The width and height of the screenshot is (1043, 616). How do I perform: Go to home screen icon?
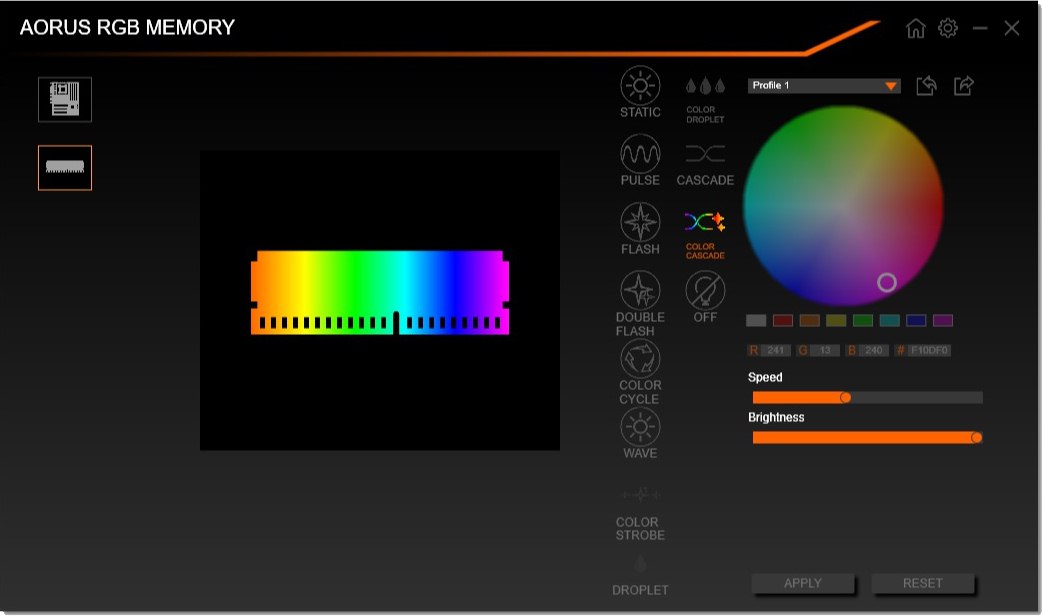916,28
